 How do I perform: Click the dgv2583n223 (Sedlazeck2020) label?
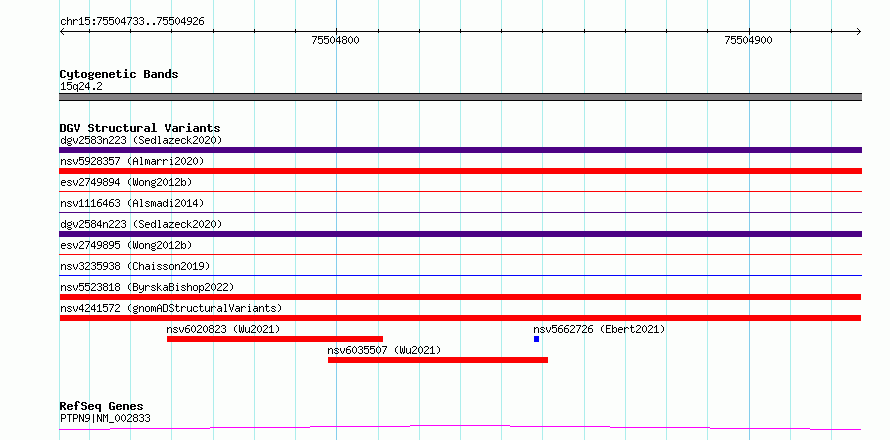pos(141,140)
